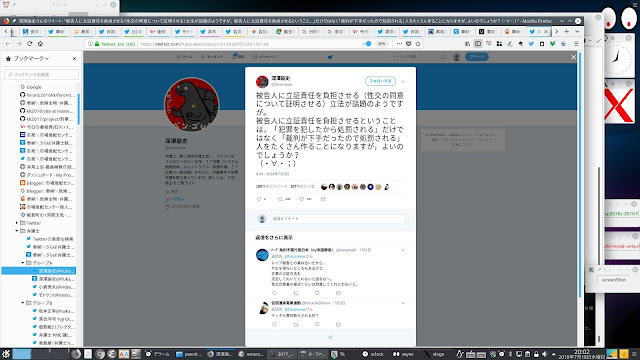
Task: Click the Twitter extension icon in toolbar
Action: pos(531,44)
